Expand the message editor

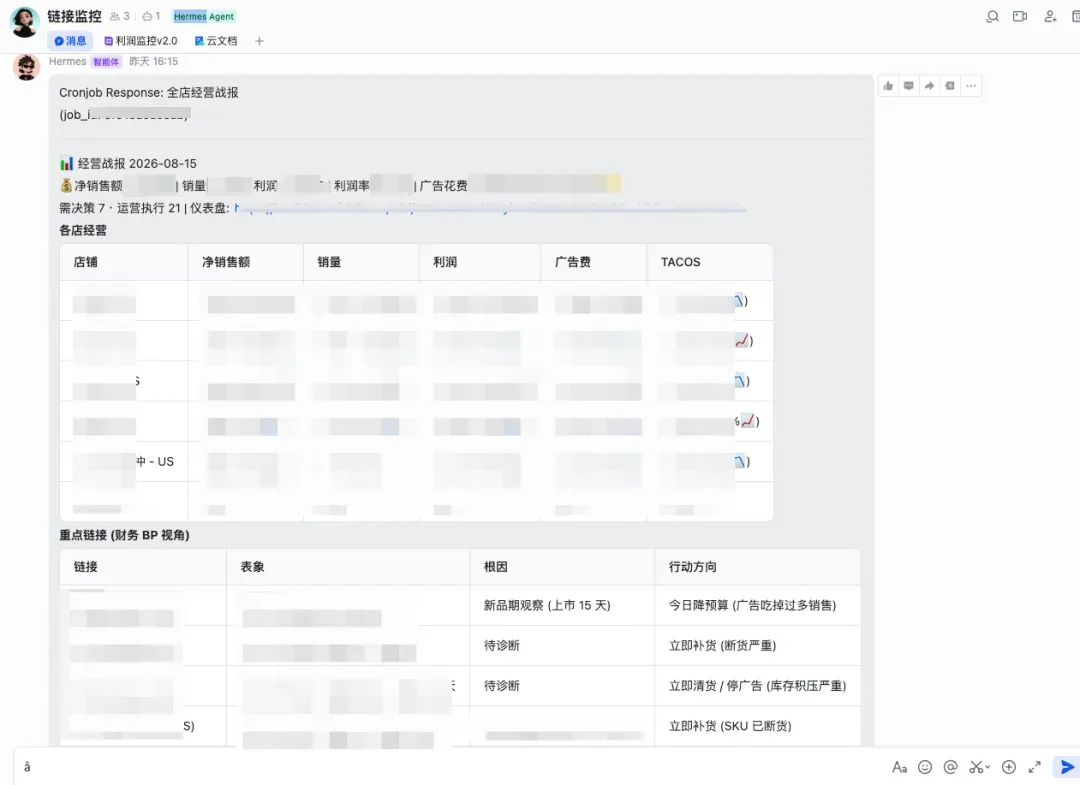pos(1035,767)
